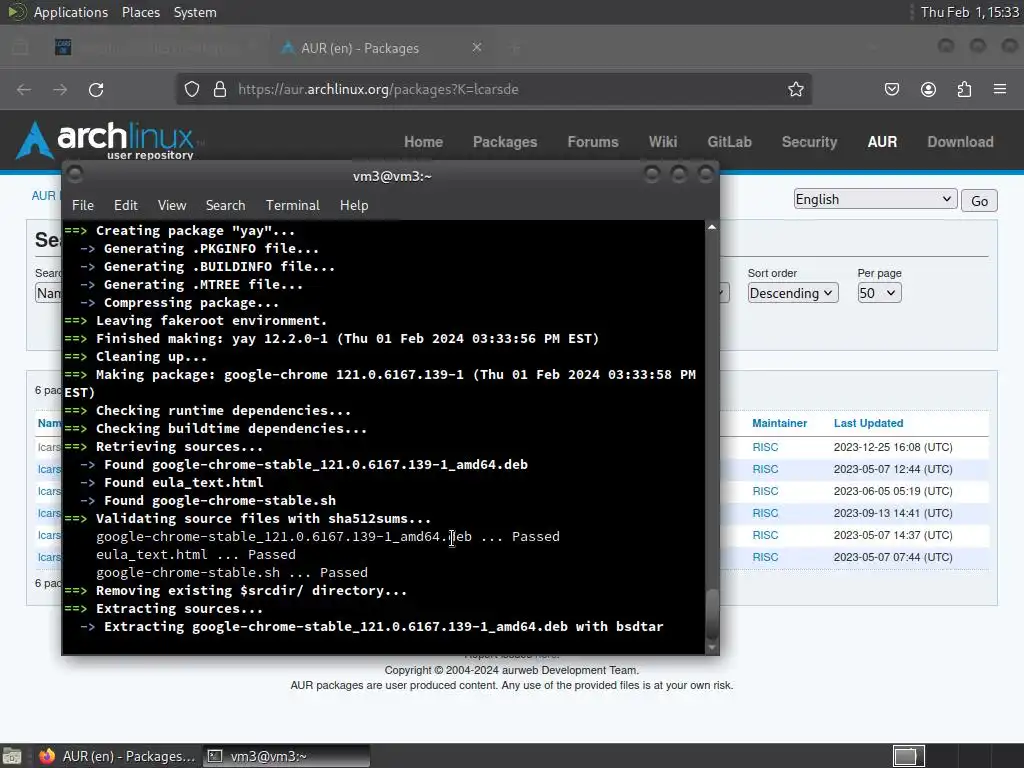Open the tracking protection shield icon
The image size is (1024, 768).
[191, 89]
